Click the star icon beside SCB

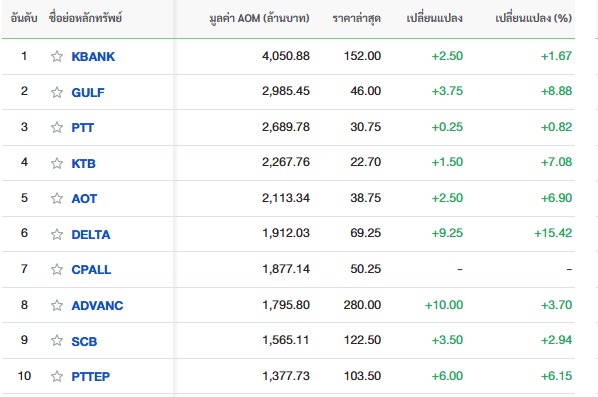57,341
